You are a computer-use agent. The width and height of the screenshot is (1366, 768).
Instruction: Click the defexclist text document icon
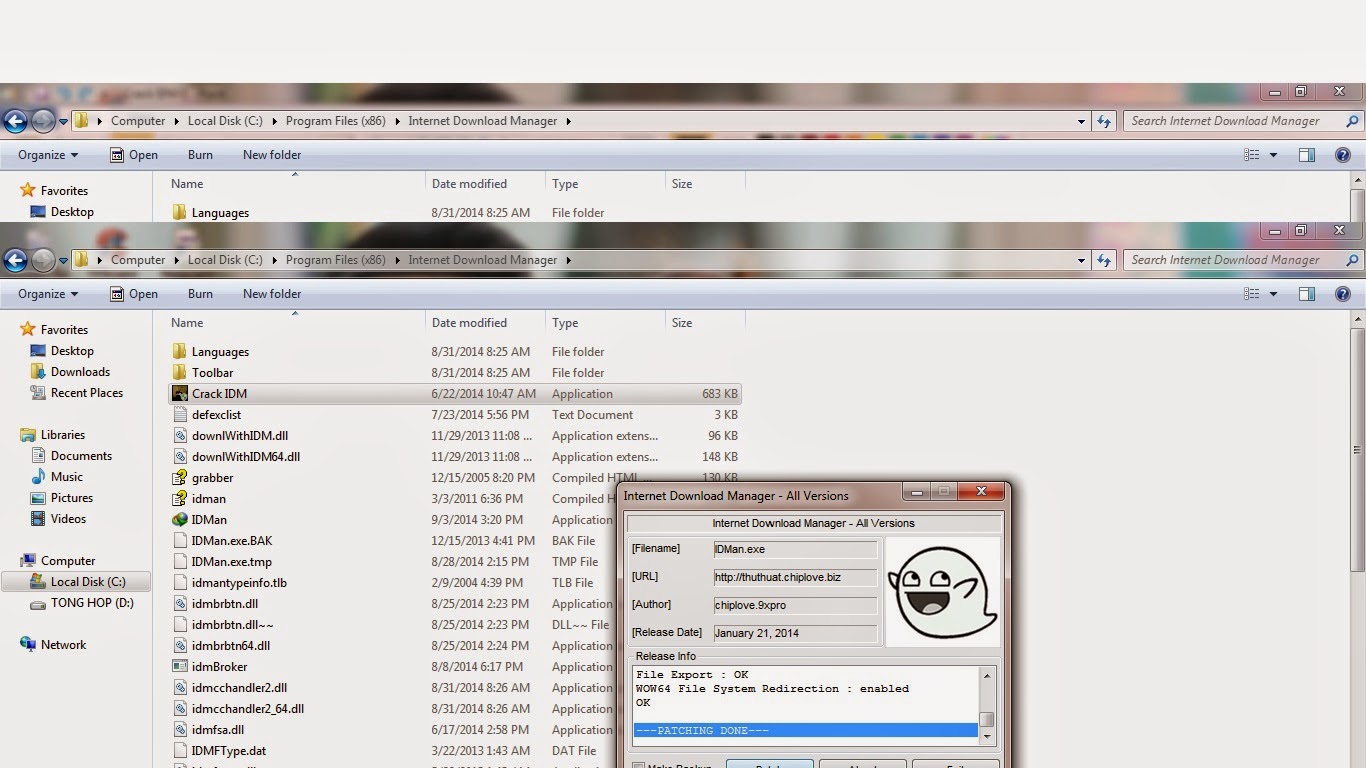point(180,415)
